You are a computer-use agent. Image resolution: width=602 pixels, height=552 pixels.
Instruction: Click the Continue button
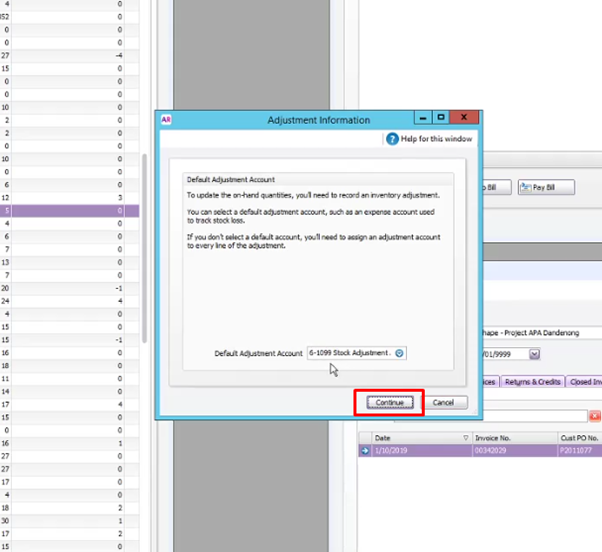[x=390, y=402]
